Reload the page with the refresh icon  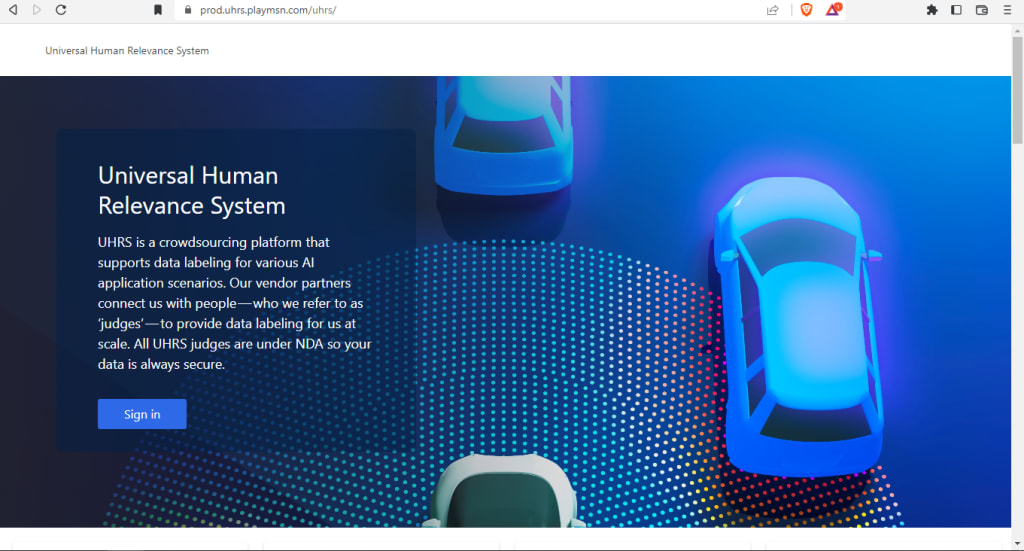(61, 10)
